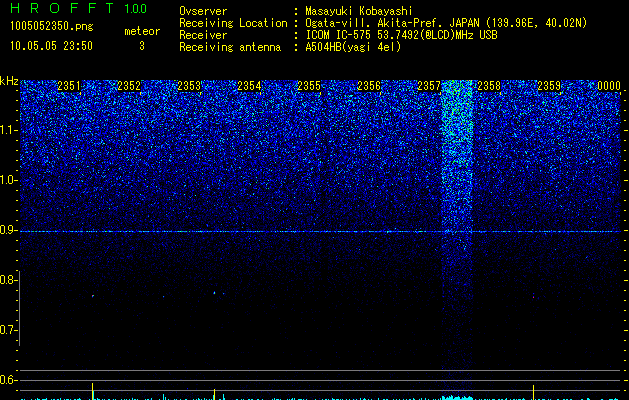629x400 pixels.
Task: Click the 2353 time marker
Action: click(x=189, y=86)
